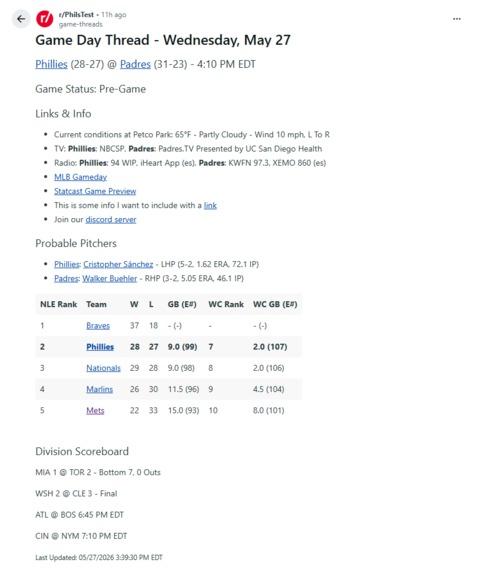The image size is (477, 573).
Task: Open the discord server link
Action: pos(111,220)
